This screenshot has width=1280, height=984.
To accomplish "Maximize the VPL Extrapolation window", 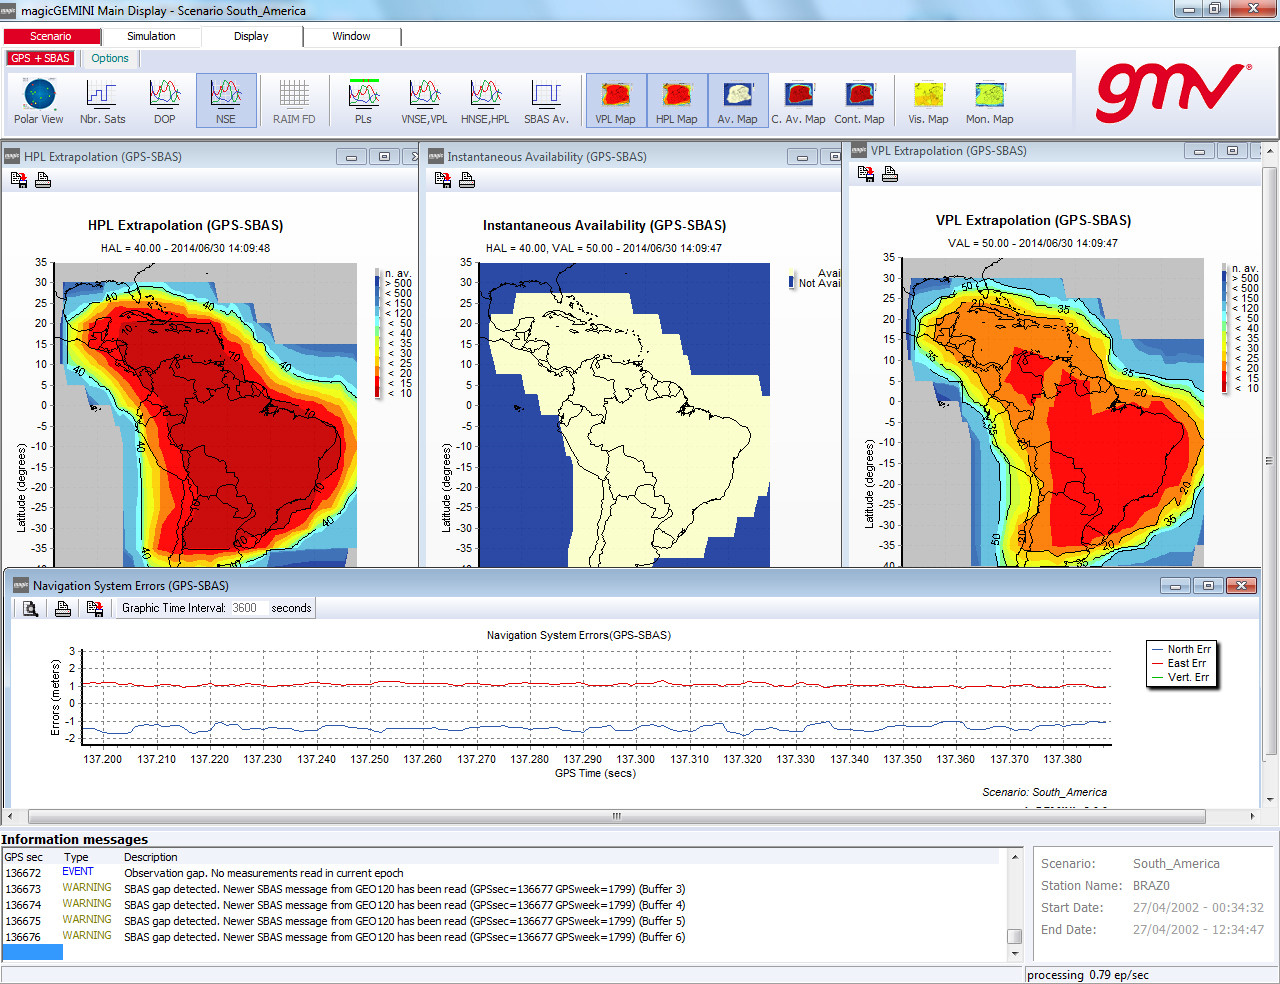I will pyautogui.click(x=1232, y=151).
